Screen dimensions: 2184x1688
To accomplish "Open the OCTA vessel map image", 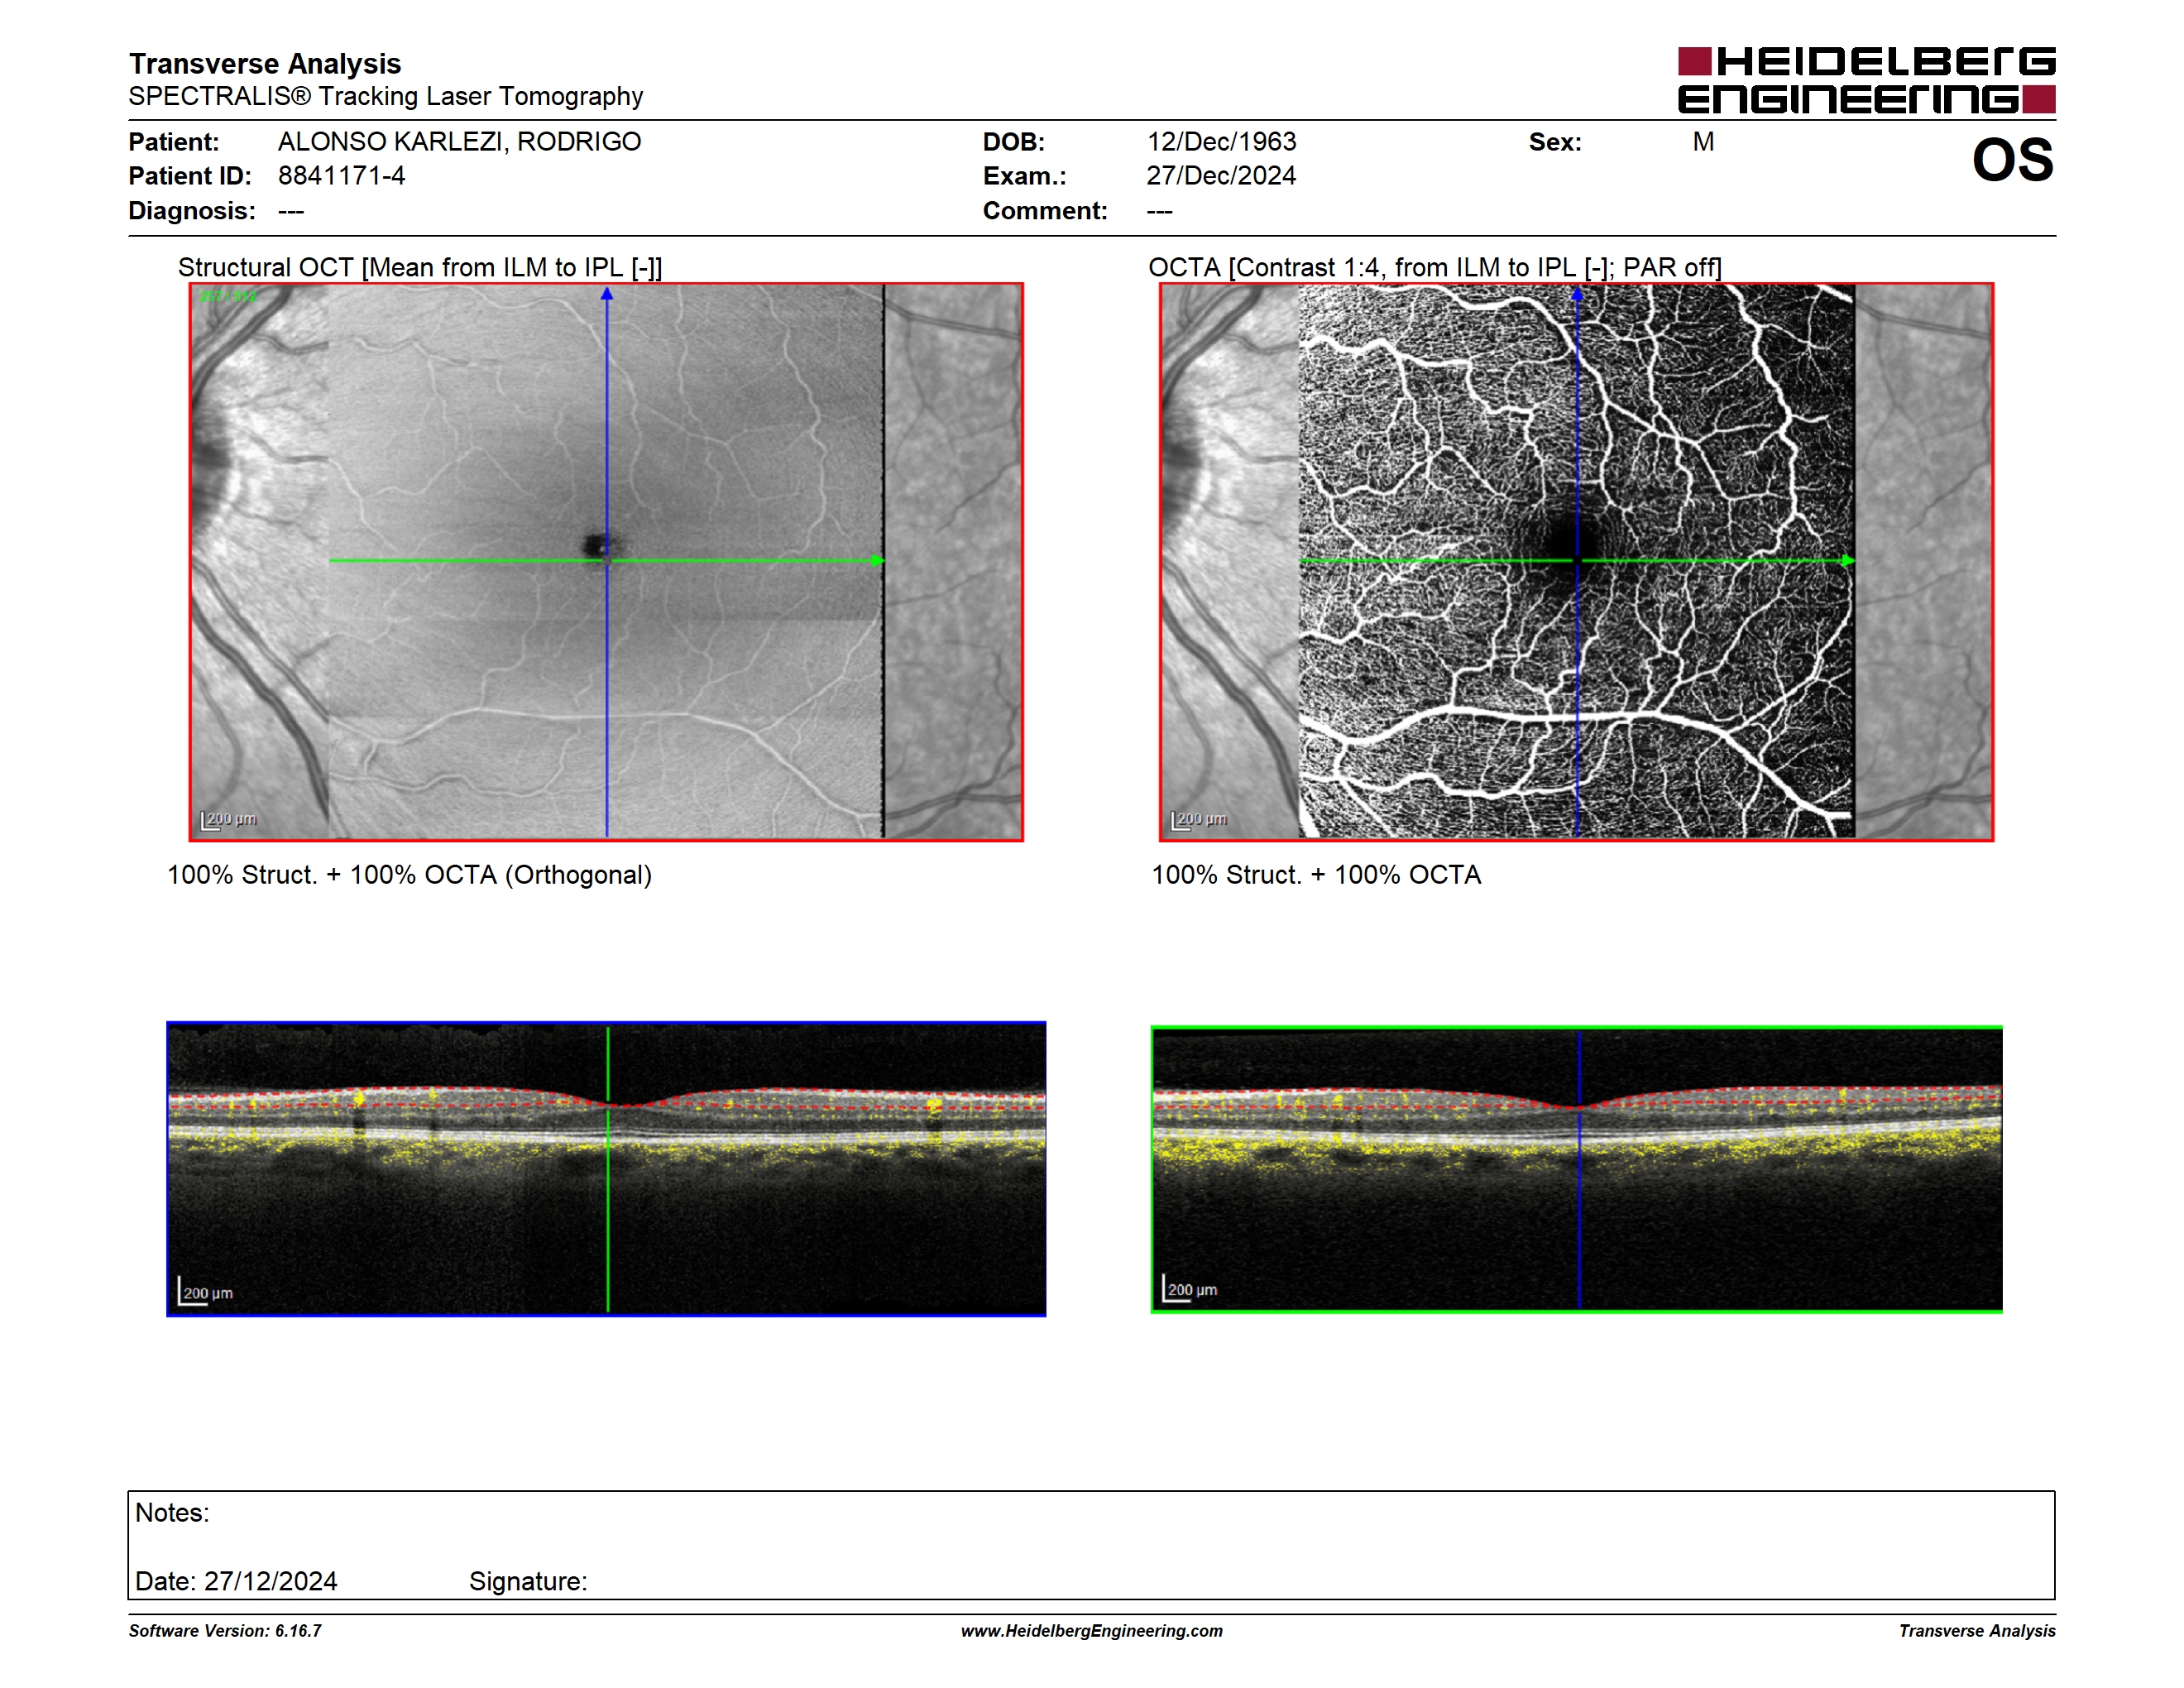I will (x=1576, y=561).
